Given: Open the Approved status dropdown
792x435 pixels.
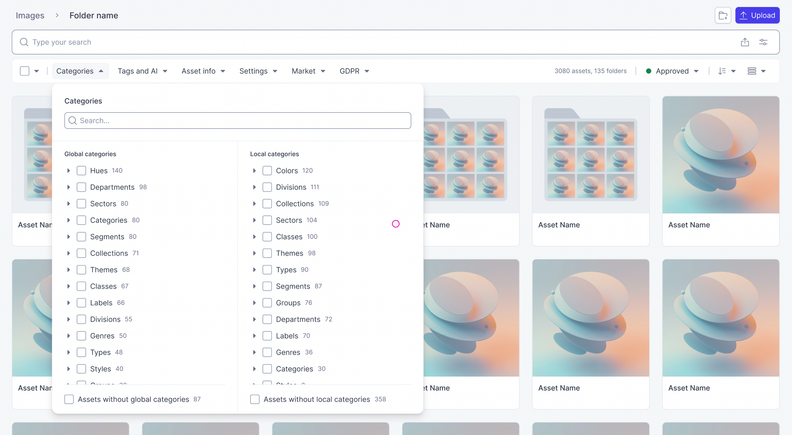Looking at the screenshot, I should 672,71.
